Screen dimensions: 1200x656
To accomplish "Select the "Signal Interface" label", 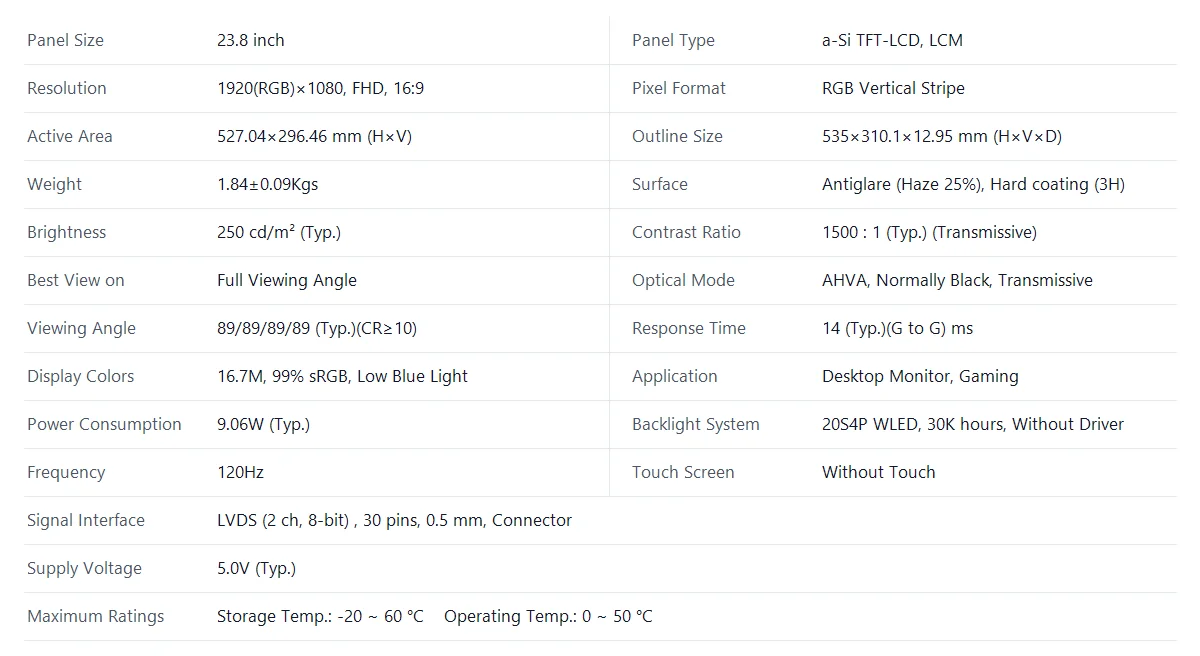I will [85, 520].
